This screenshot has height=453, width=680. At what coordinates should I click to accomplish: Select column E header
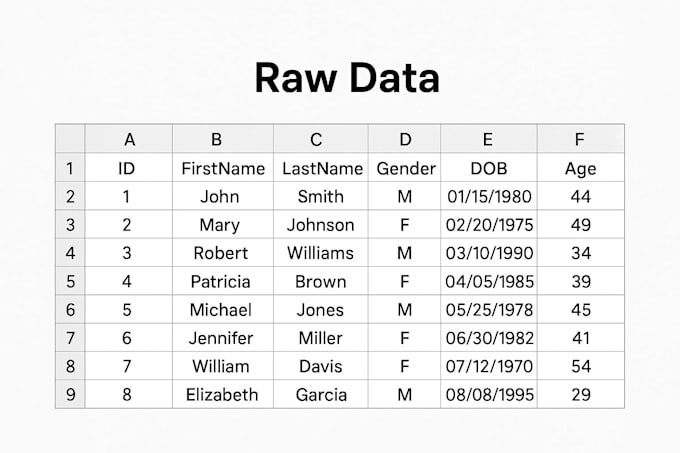coord(489,139)
